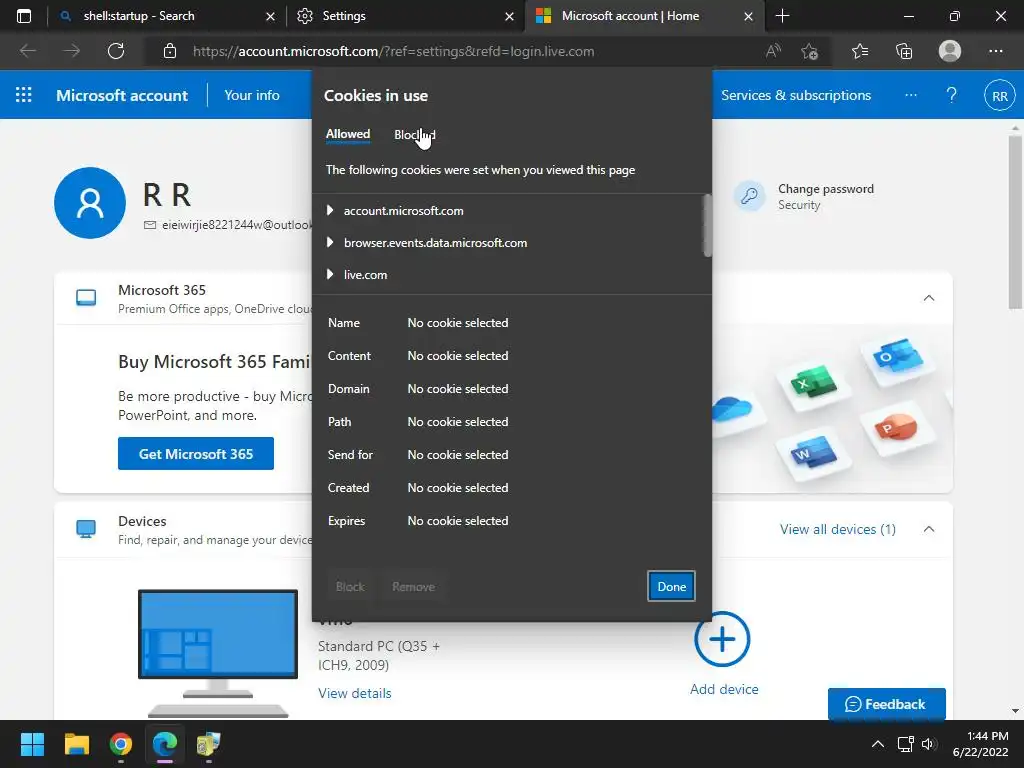Click the Change password key icon
This screenshot has height=768, width=1024.
tap(749, 196)
